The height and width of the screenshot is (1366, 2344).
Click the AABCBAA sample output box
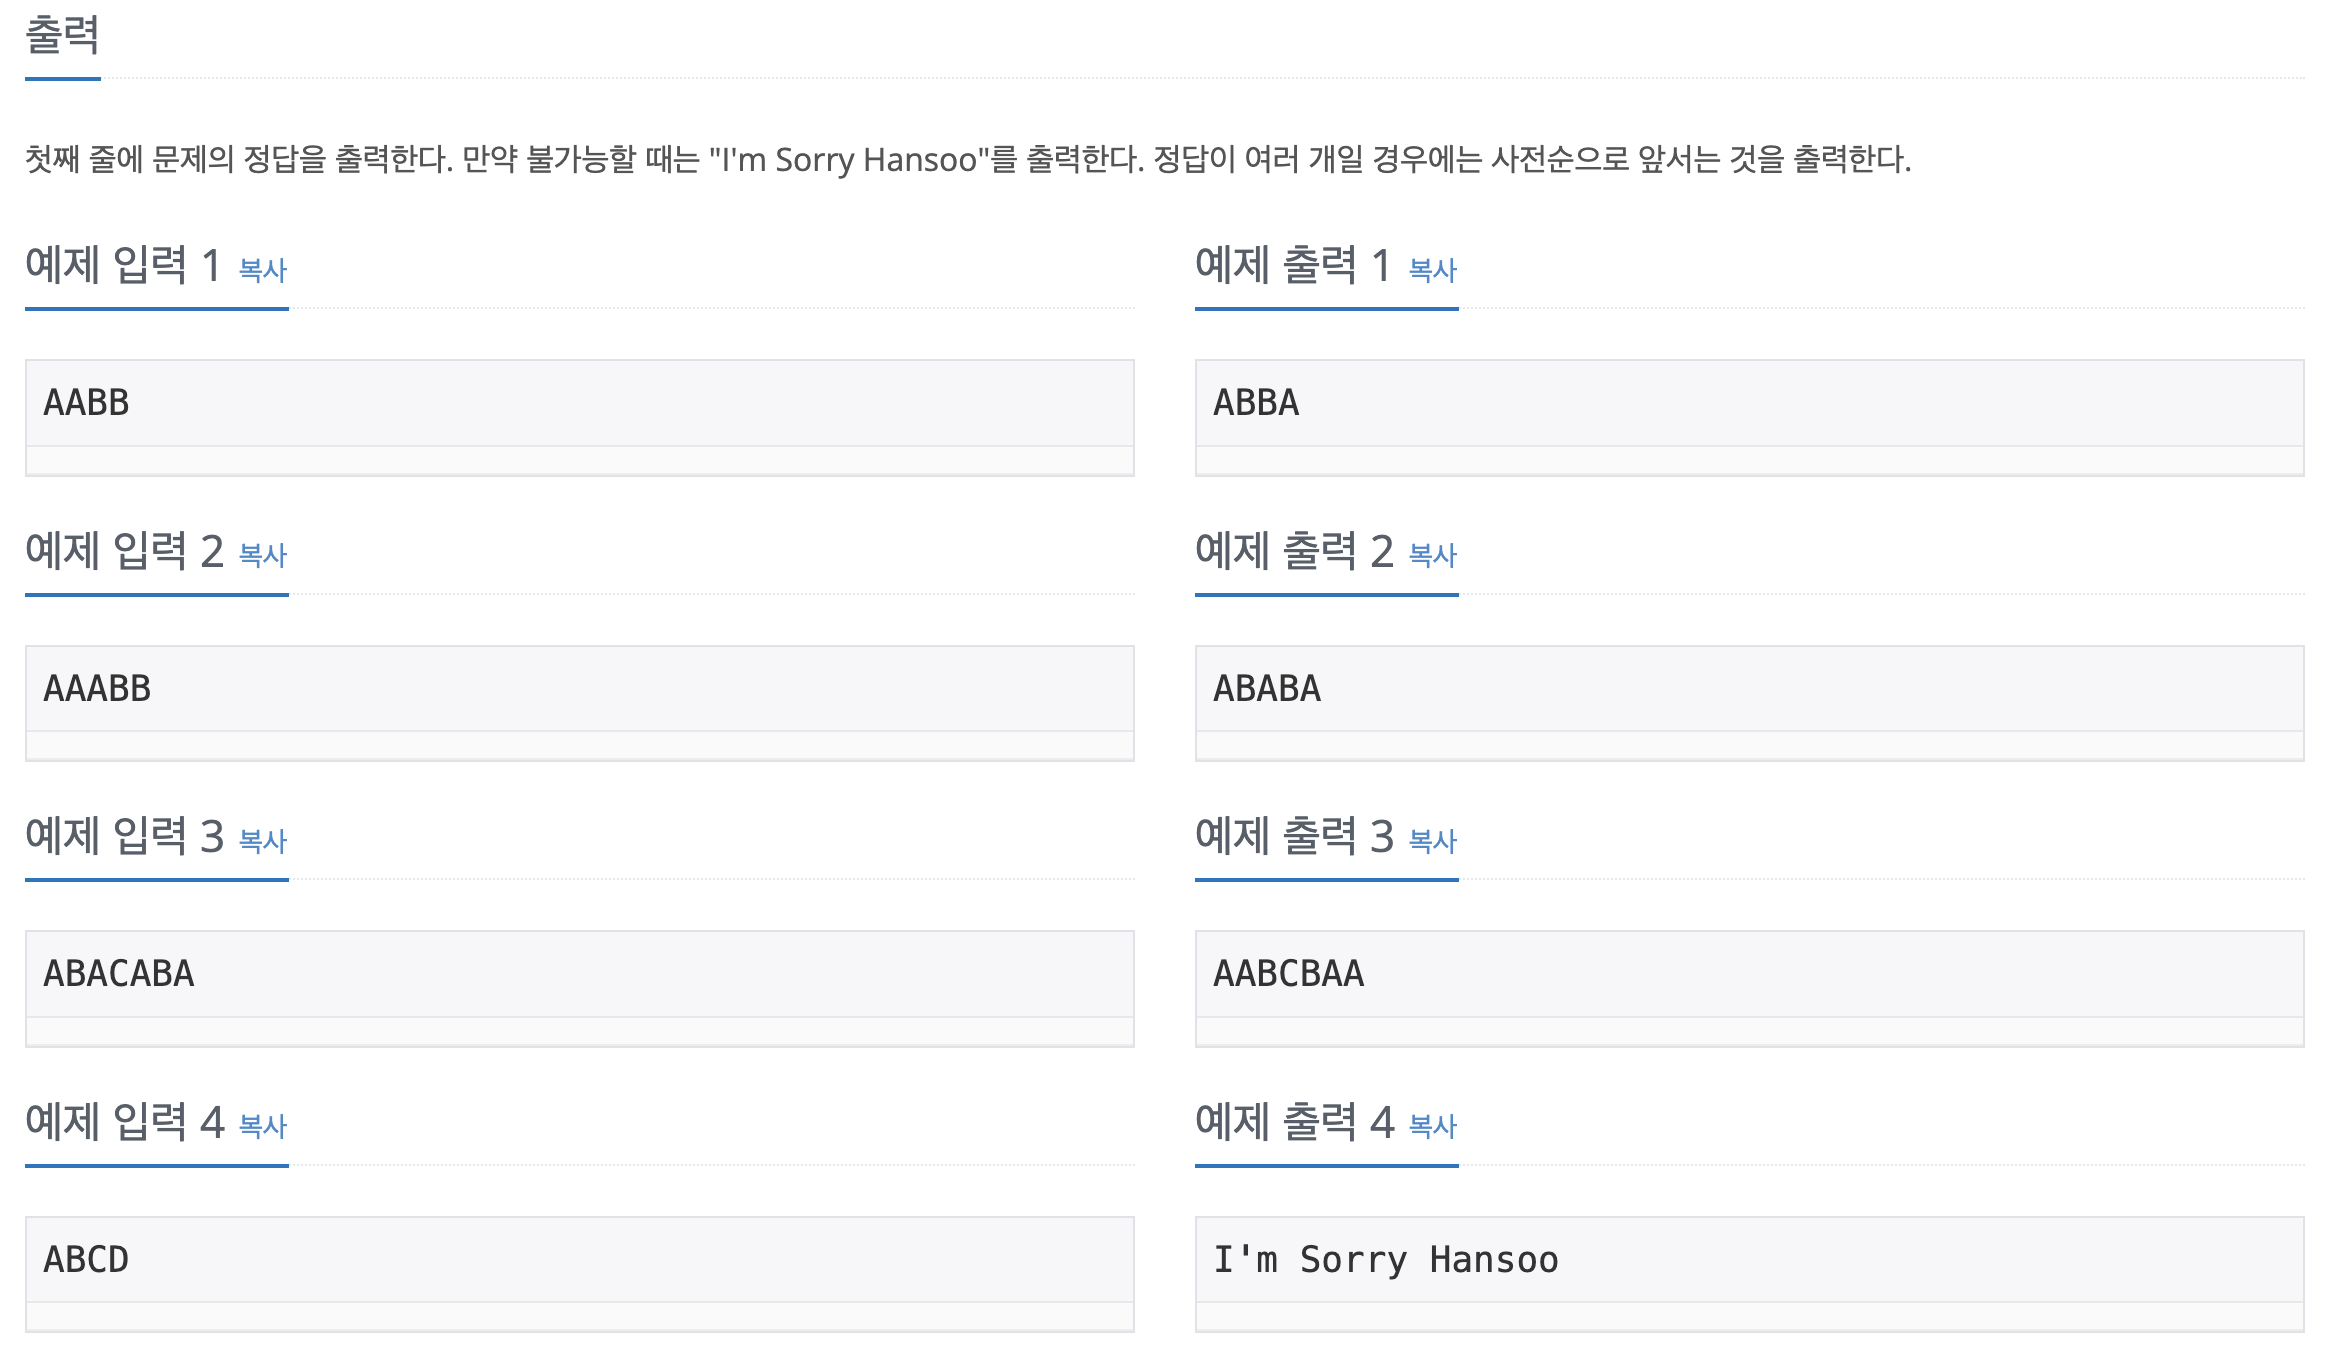(1750, 988)
